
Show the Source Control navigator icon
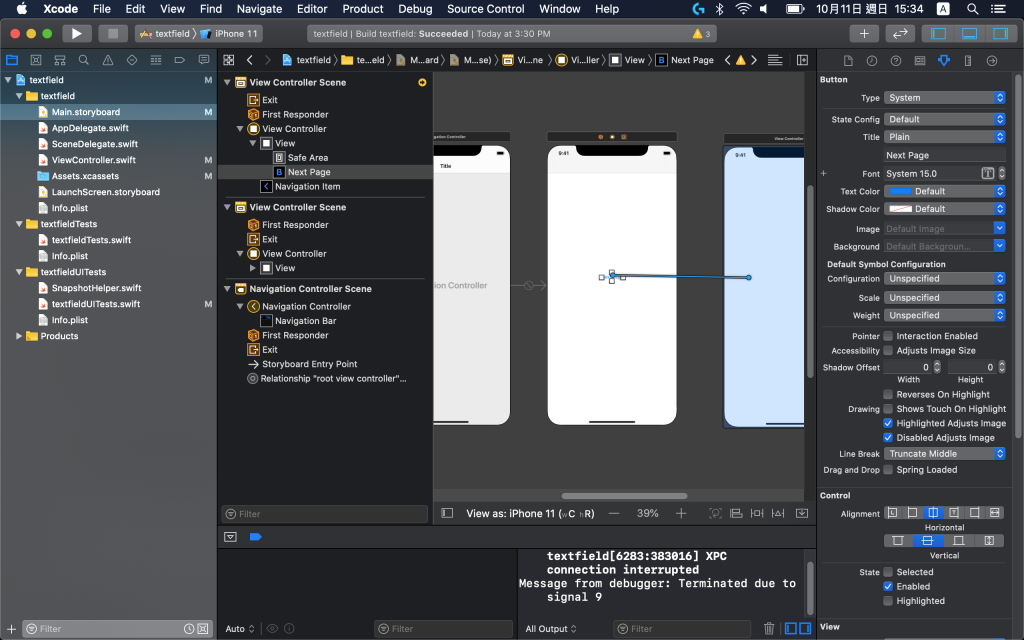[35, 60]
